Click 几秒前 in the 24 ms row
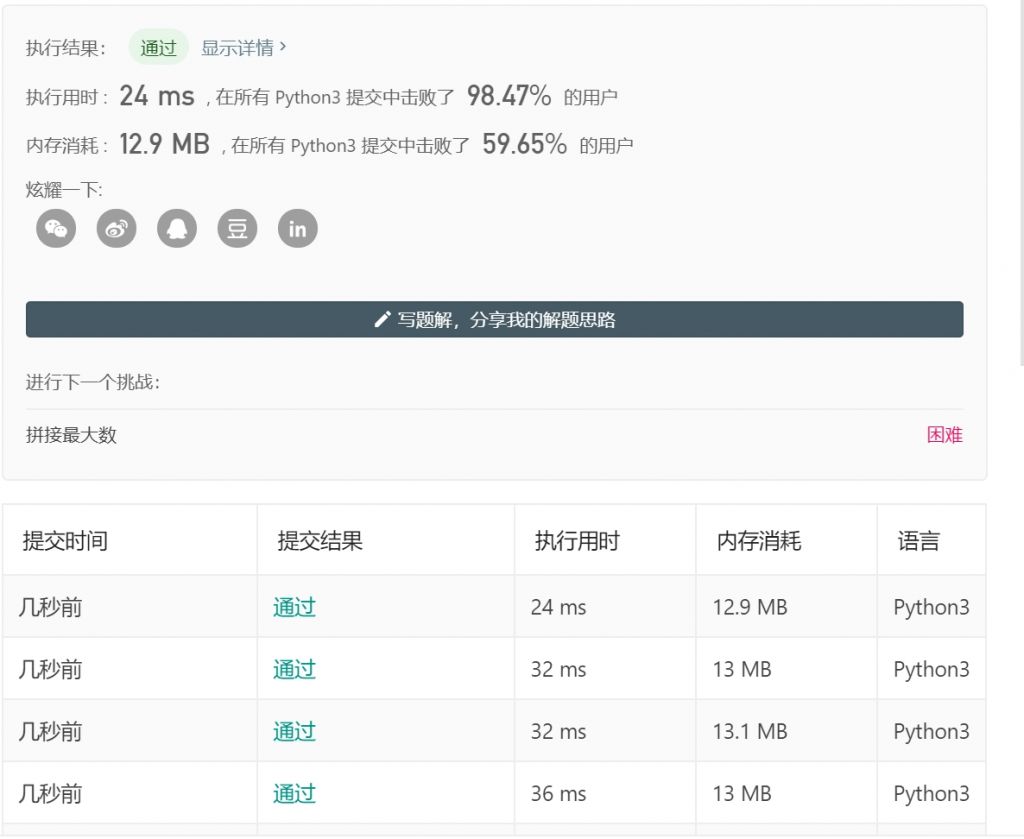Screen dimensions: 1024x839 [50, 607]
